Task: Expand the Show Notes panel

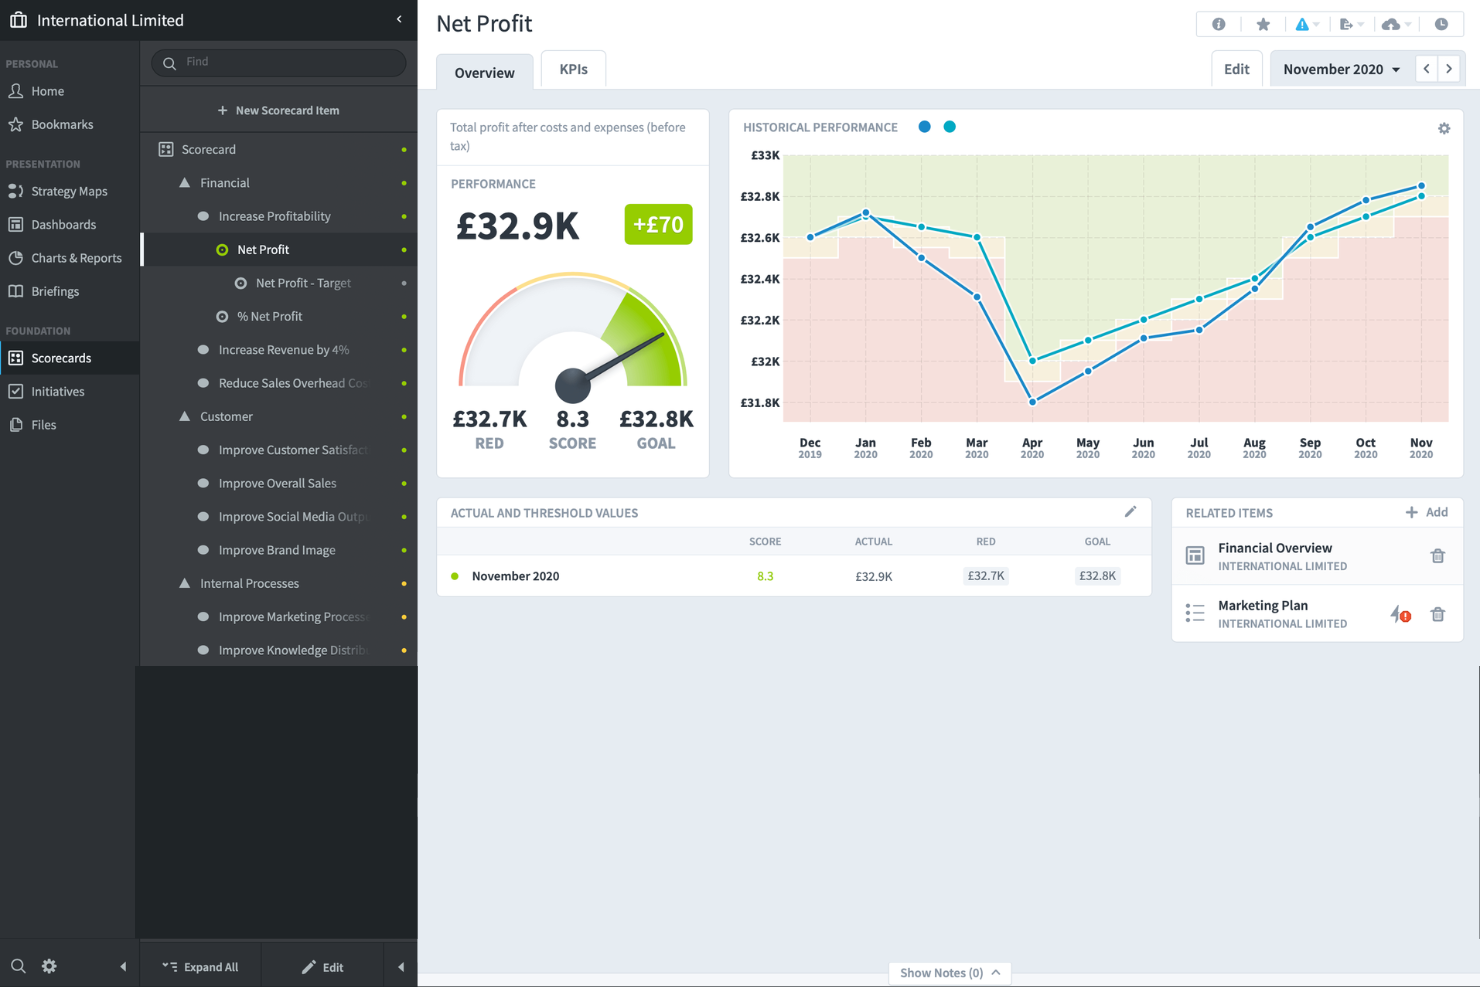Action: click(948, 972)
